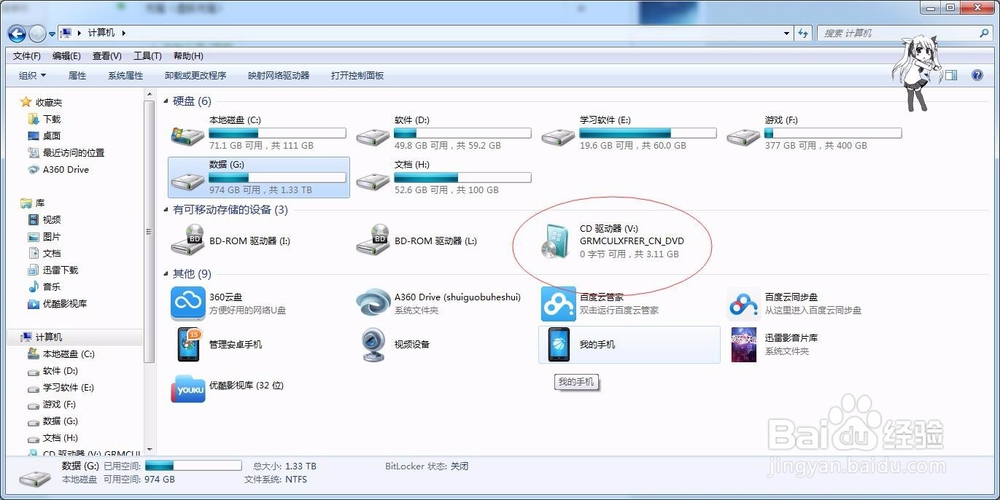Select 音乐 library in navigation pane
The height and width of the screenshot is (500, 1000).
52,287
